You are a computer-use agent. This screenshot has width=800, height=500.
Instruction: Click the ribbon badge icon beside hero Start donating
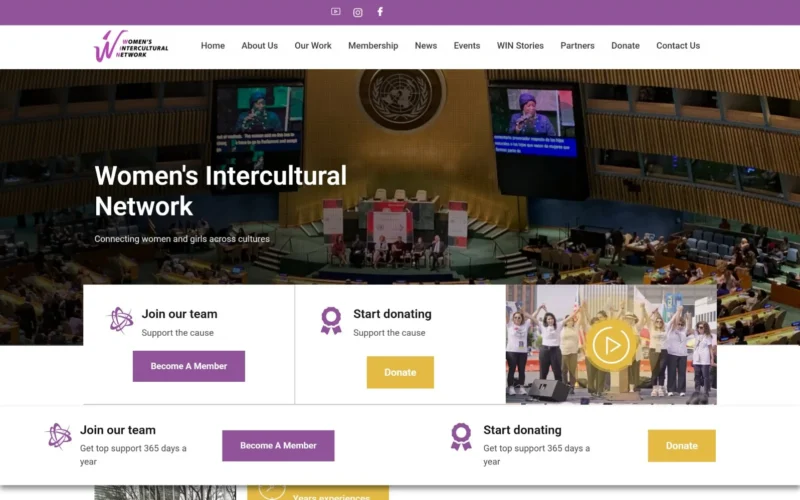point(331,320)
